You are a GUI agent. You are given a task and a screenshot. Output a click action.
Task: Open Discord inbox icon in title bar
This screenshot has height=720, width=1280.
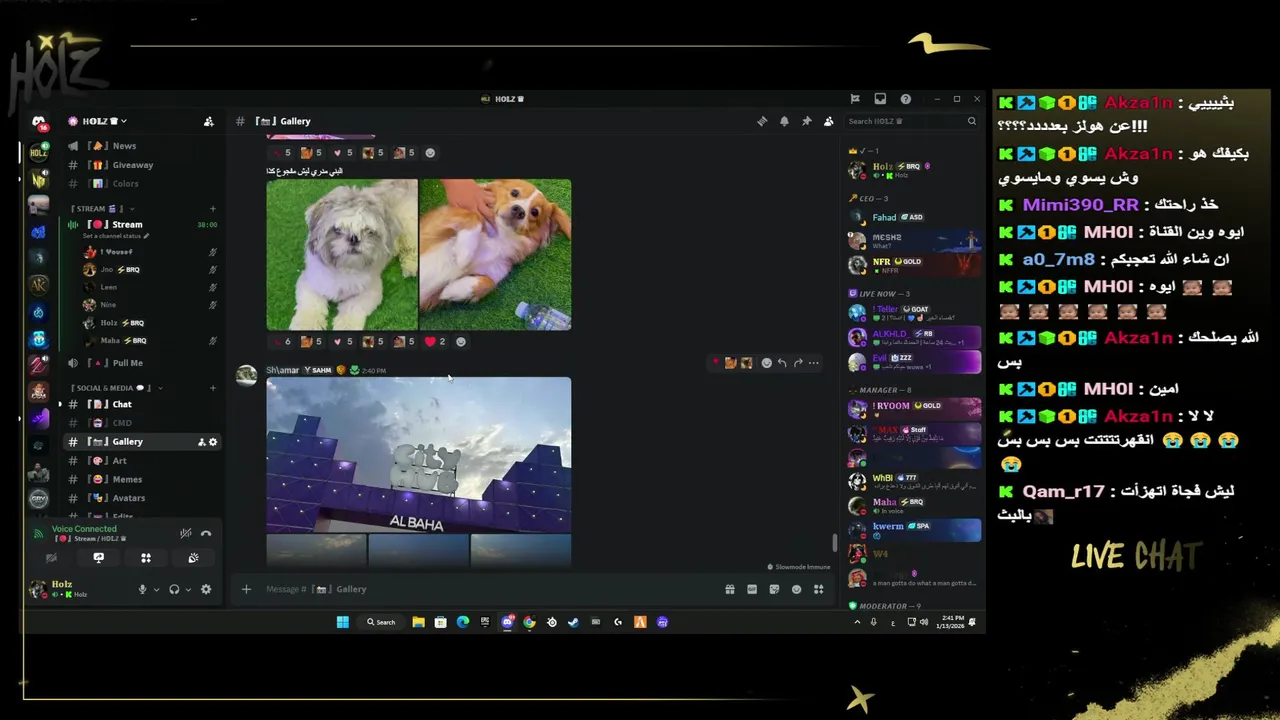880,99
